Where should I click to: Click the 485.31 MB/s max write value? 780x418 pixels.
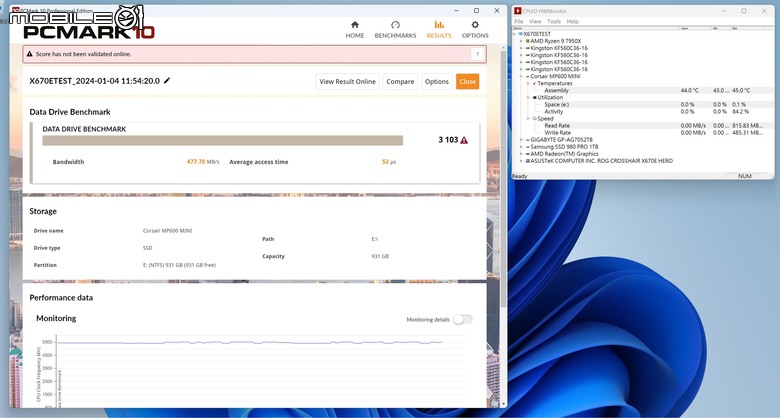click(x=747, y=133)
